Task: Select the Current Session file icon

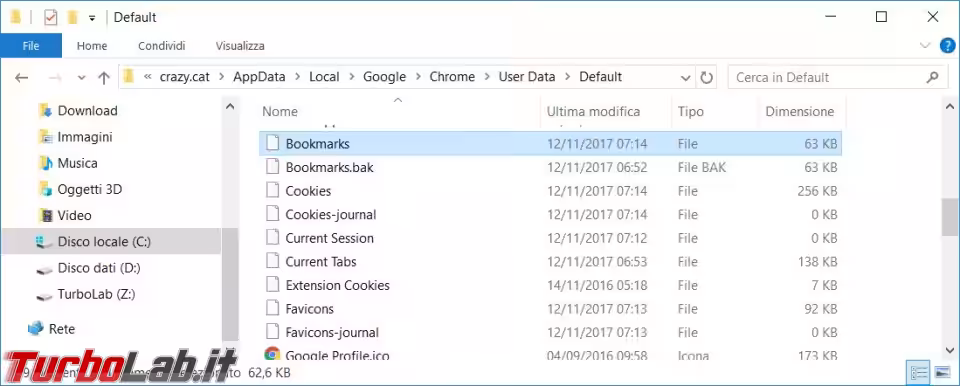Action: point(272,238)
